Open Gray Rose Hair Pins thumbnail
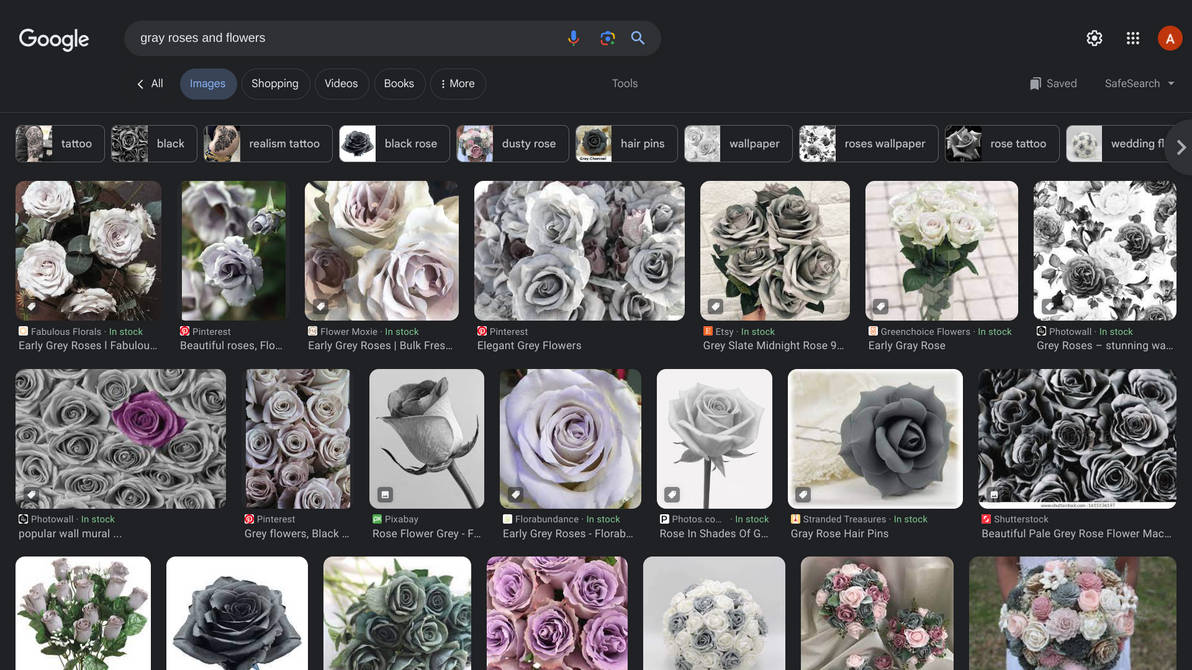Screen dimensions: 1192x670 click(876, 439)
